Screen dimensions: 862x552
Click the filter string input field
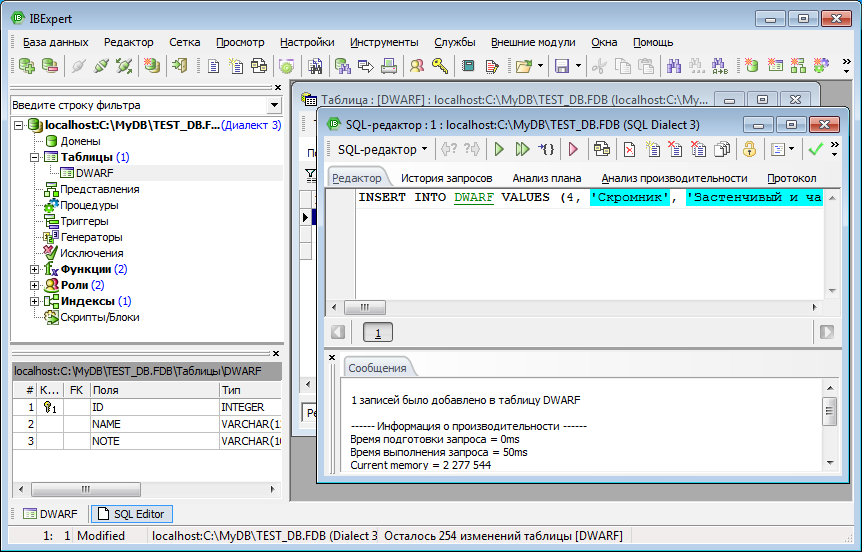pyautogui.click(x=139, y=105)
